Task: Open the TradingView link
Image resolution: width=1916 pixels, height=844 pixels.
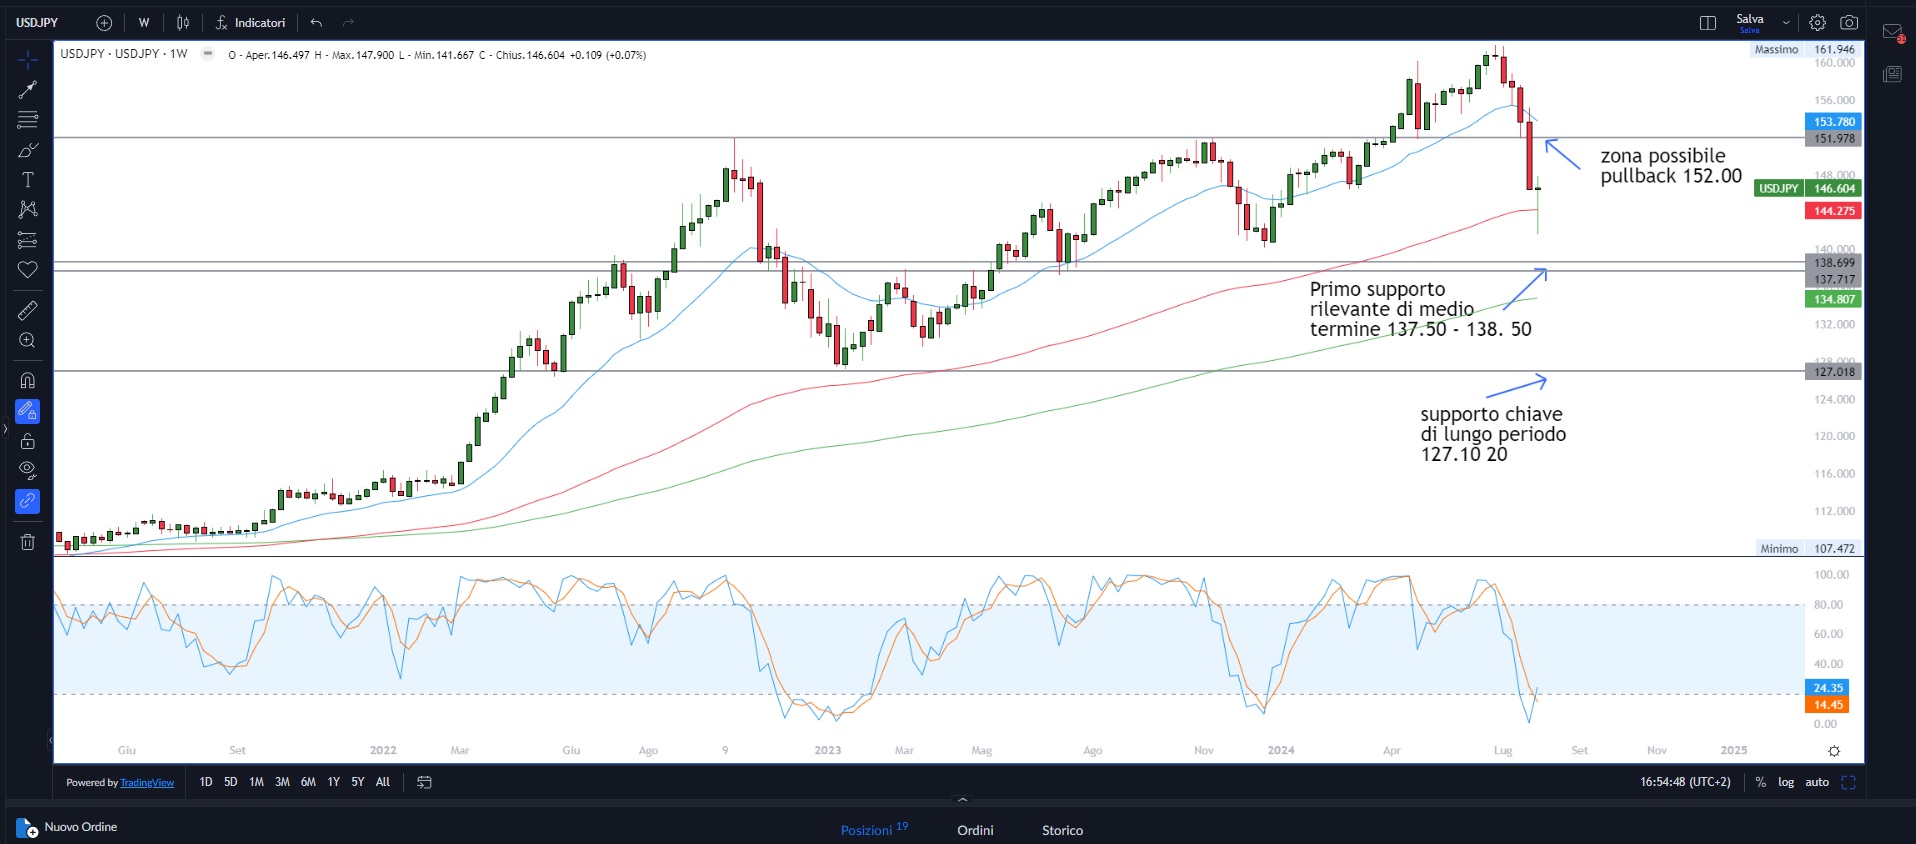Action: (x=147, y=783)
